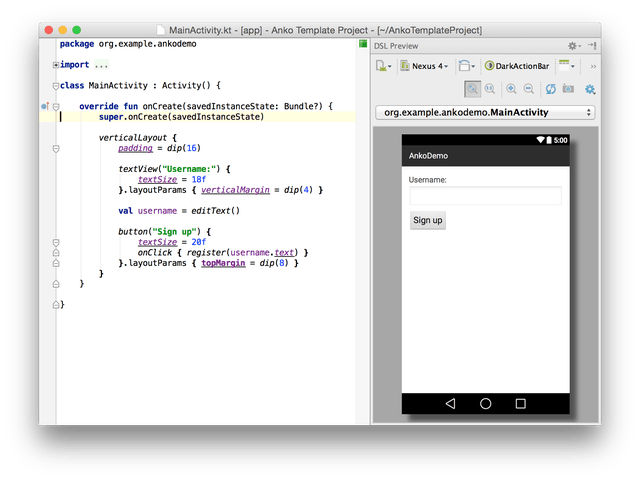Open the blue gear preview options
This screenshot has width=640, height=481.
click(x=588, y=89)
